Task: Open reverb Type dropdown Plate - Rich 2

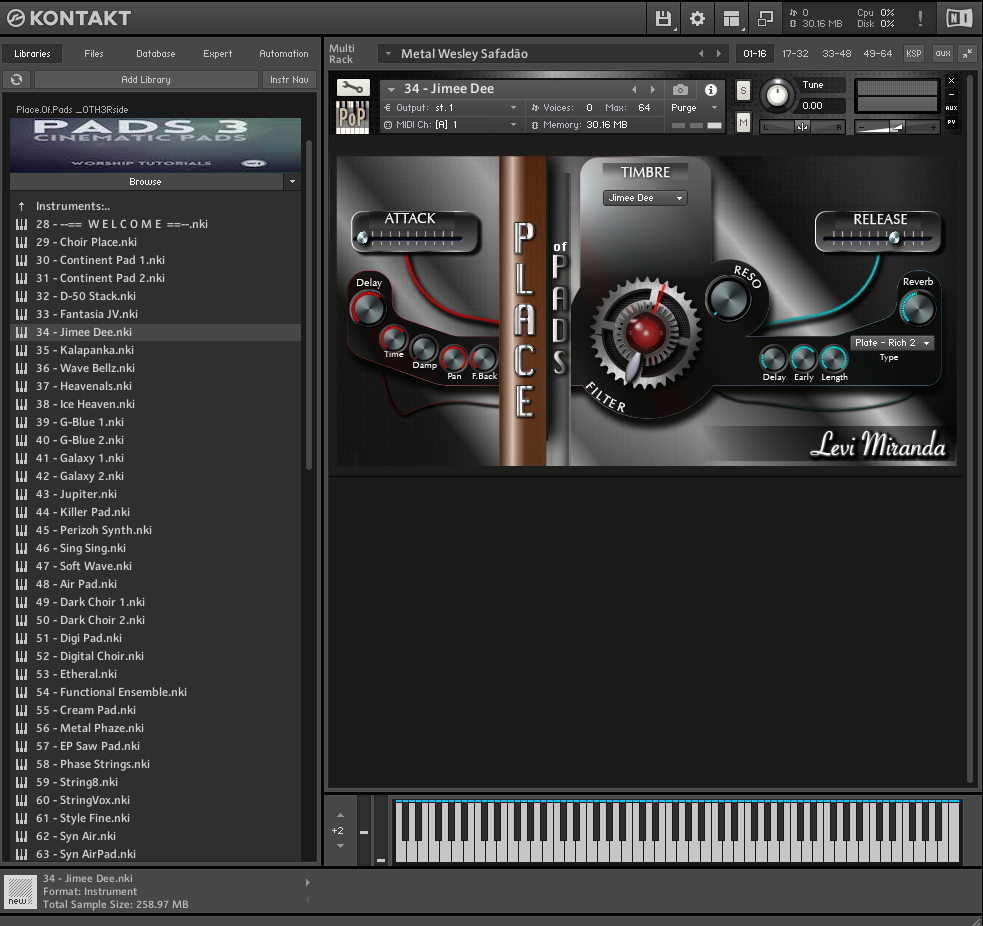Action: (892, 343)
